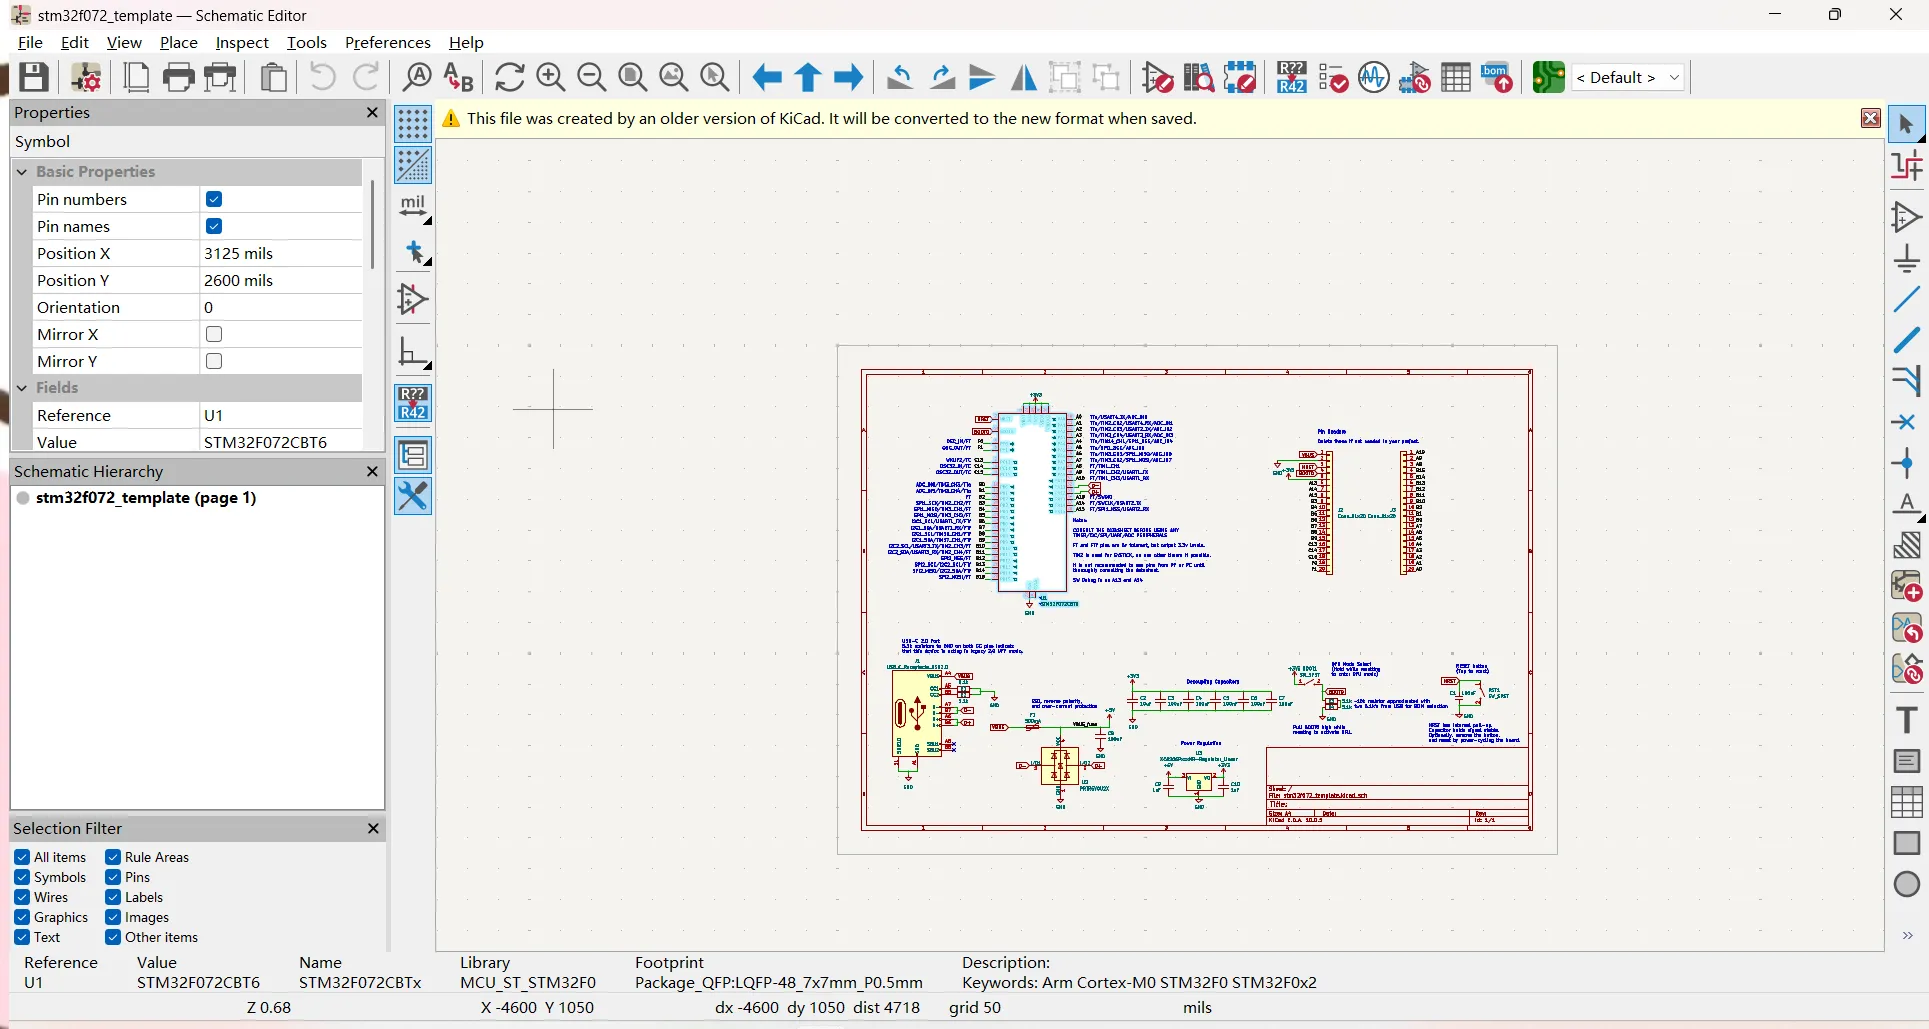Open the Edit menu
1929x1029 pixels.
coord(75,42)
